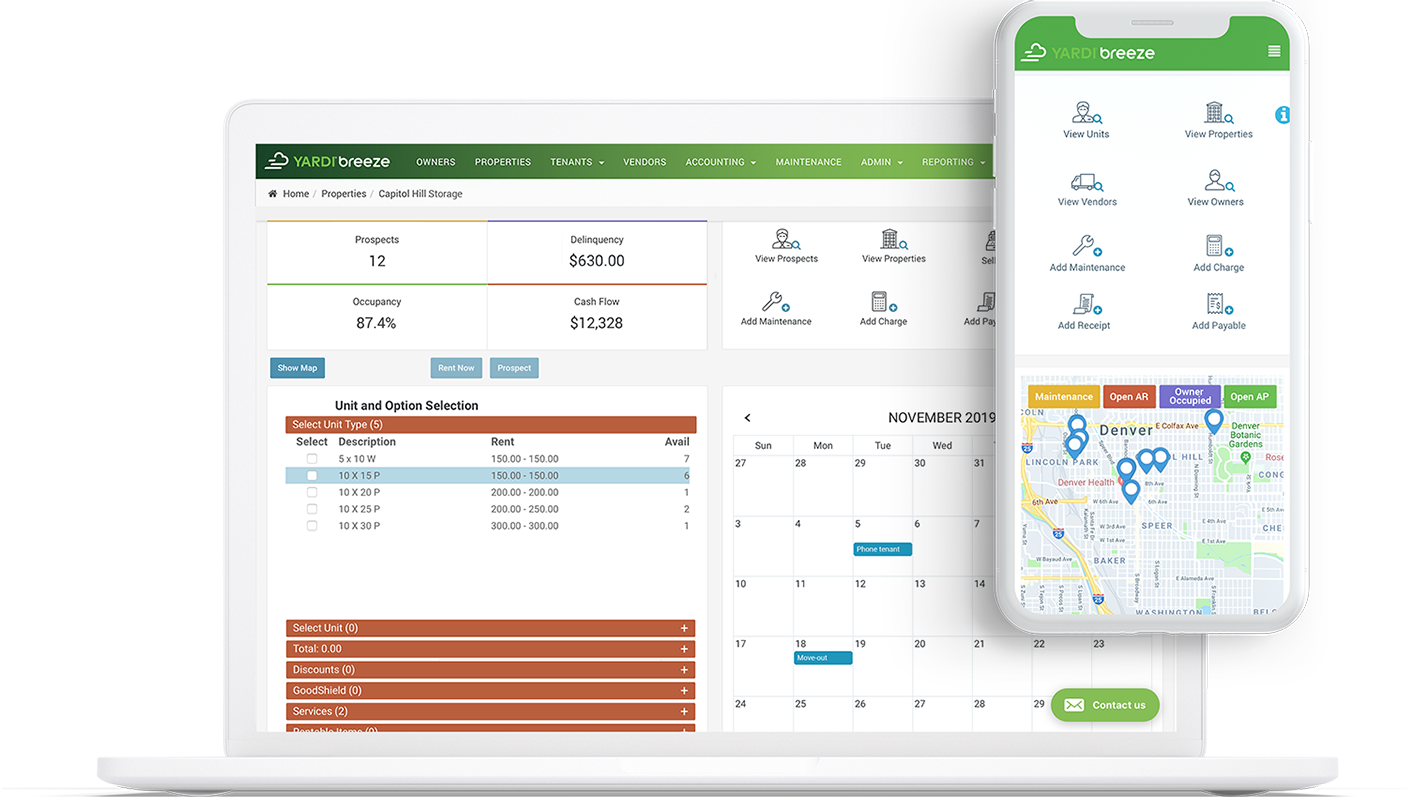Select the 10 X 15 P unit checkbox

pyautogui.click(x=312, y=476)
